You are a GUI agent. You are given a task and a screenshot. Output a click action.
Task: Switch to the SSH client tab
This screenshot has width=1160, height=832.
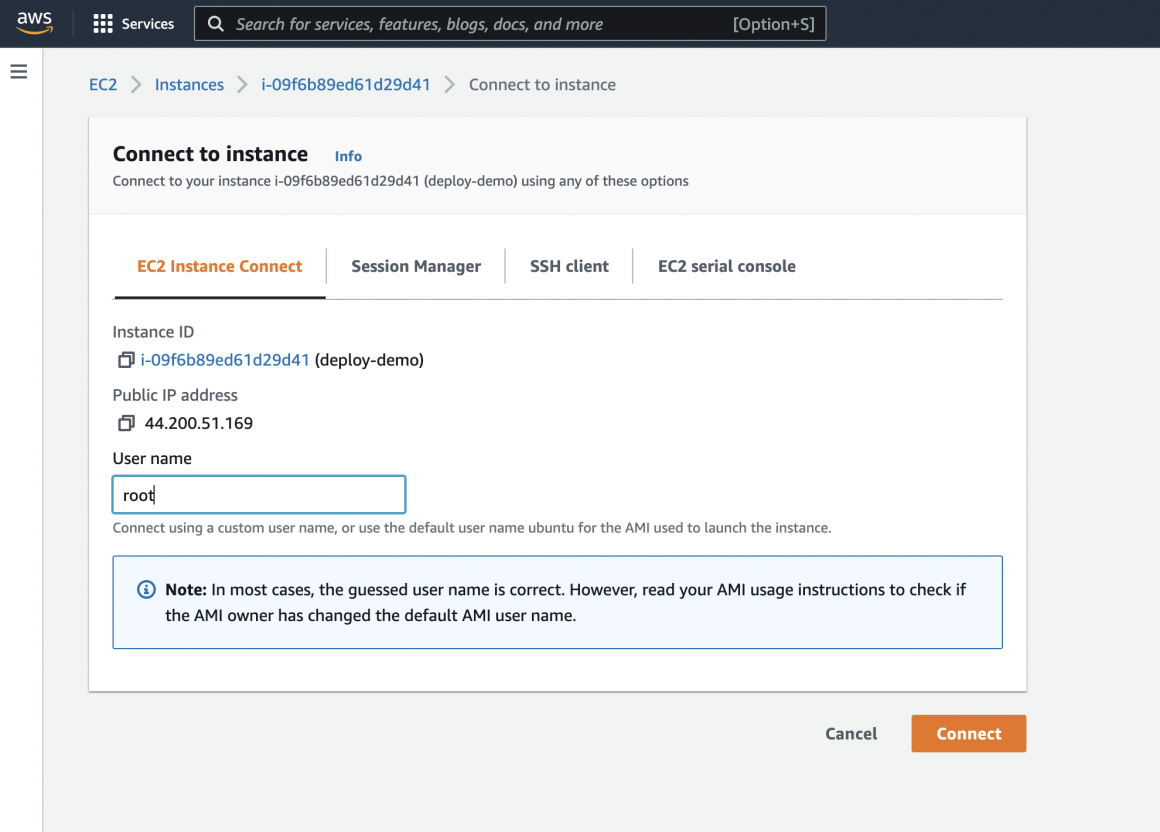pos(569,266)
